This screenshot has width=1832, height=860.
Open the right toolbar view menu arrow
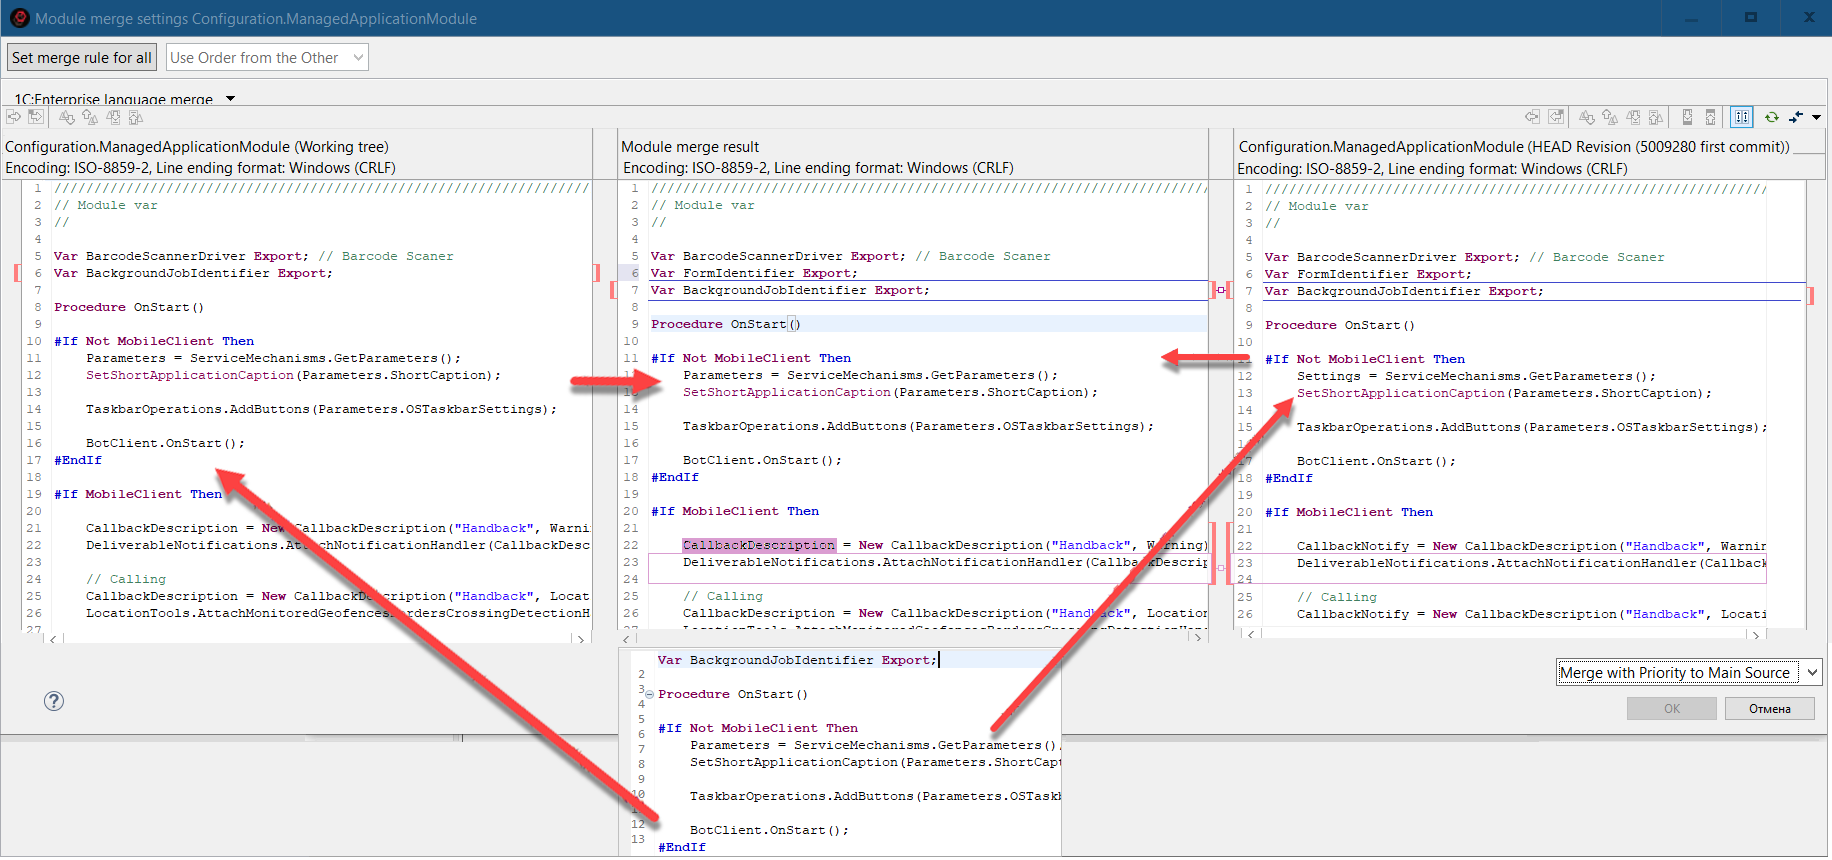1816,117
